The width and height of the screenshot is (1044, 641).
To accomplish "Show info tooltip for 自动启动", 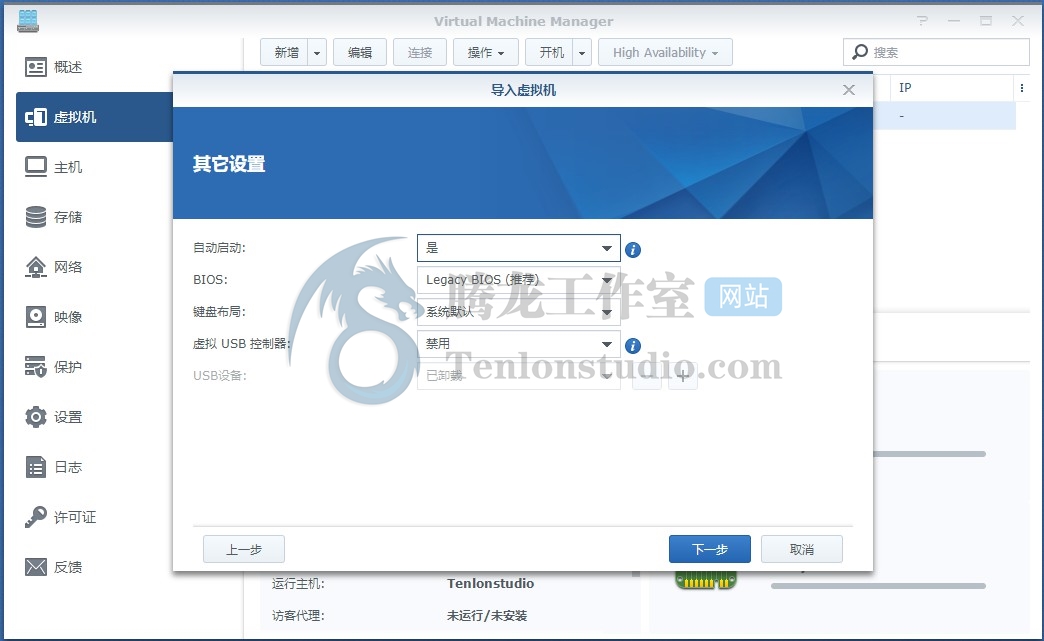I will pyautogui.click(x=633, y=250).
